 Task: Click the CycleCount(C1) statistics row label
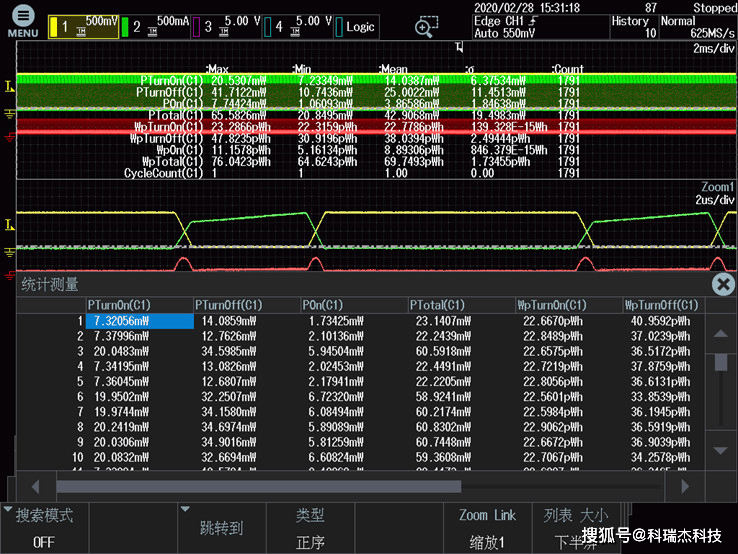pos(163,173)
